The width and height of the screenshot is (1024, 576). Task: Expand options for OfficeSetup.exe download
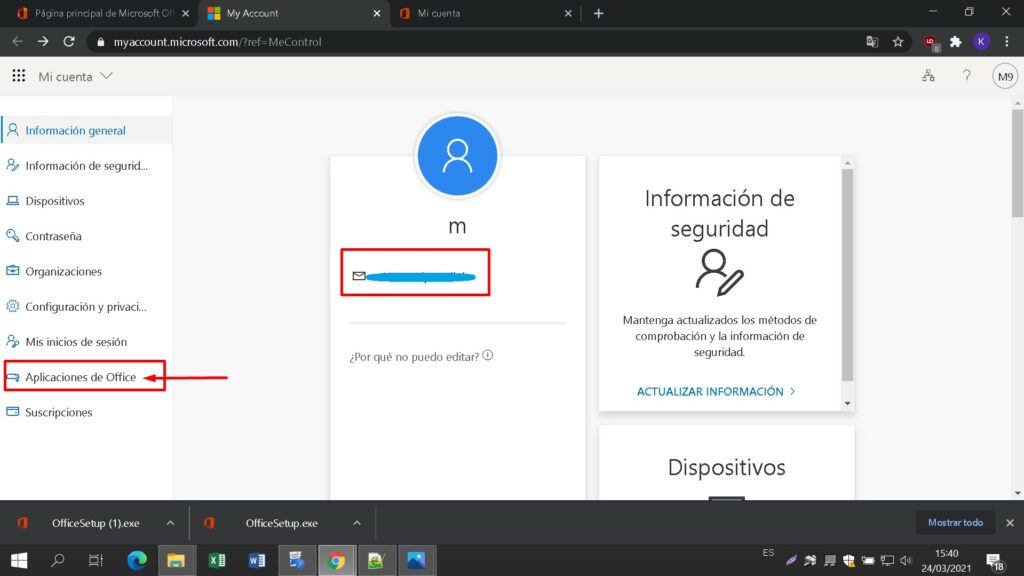(357, 523)
